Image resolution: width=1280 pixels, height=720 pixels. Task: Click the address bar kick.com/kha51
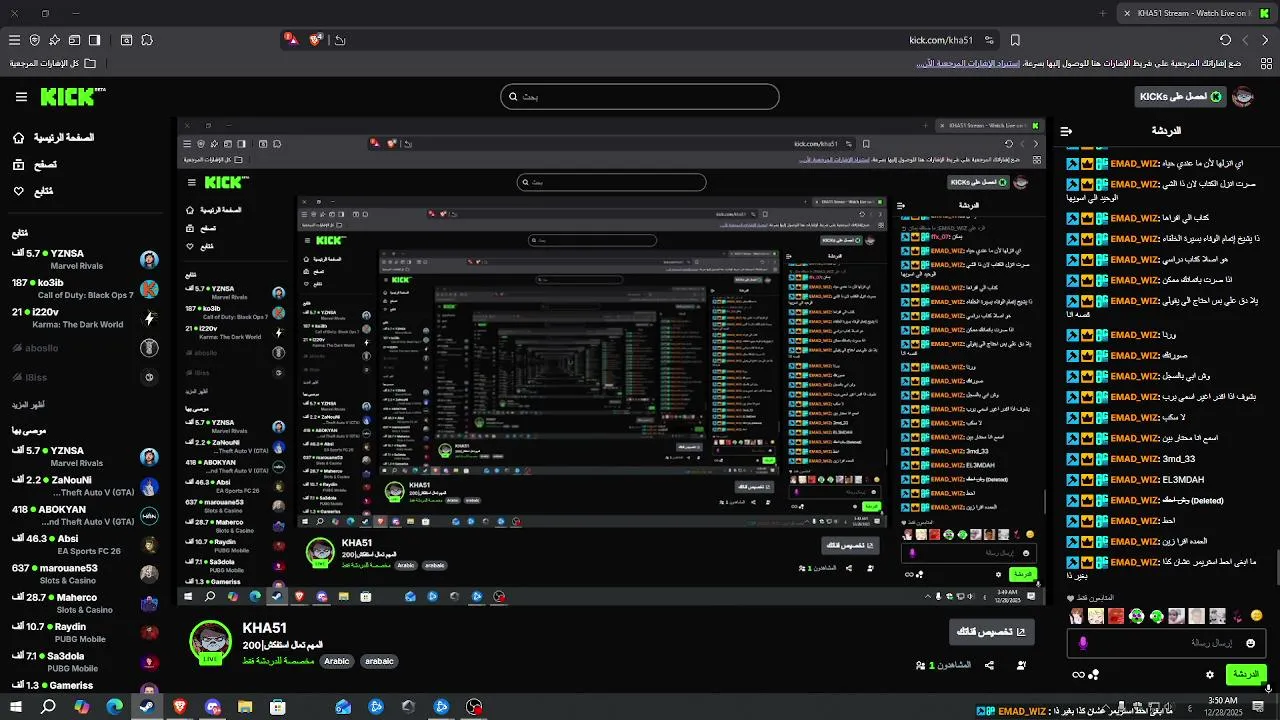pyautogui.click(x=941, y=40)
